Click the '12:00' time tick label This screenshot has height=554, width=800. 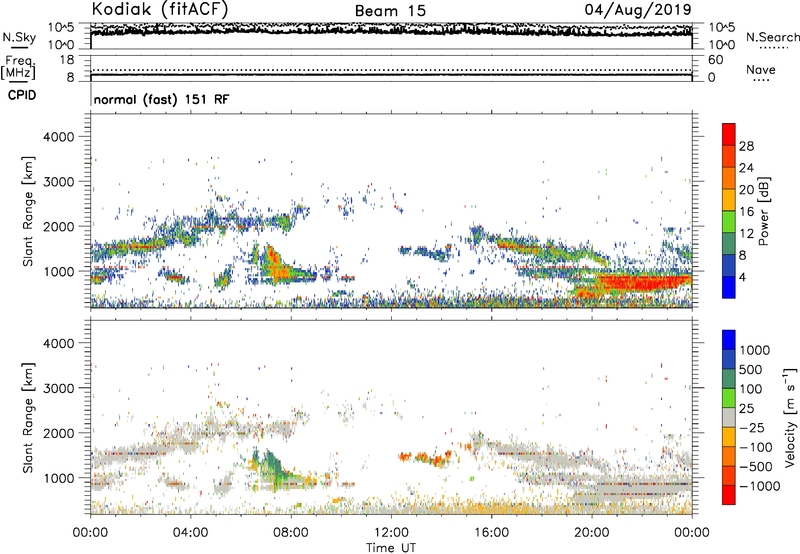(391, 533)
